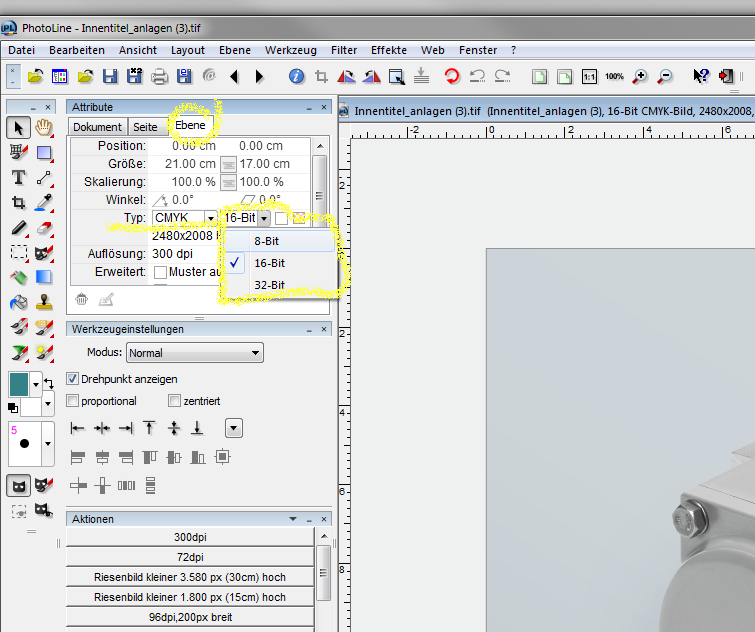Open the Modus Normal dropdown

[194, 353]
